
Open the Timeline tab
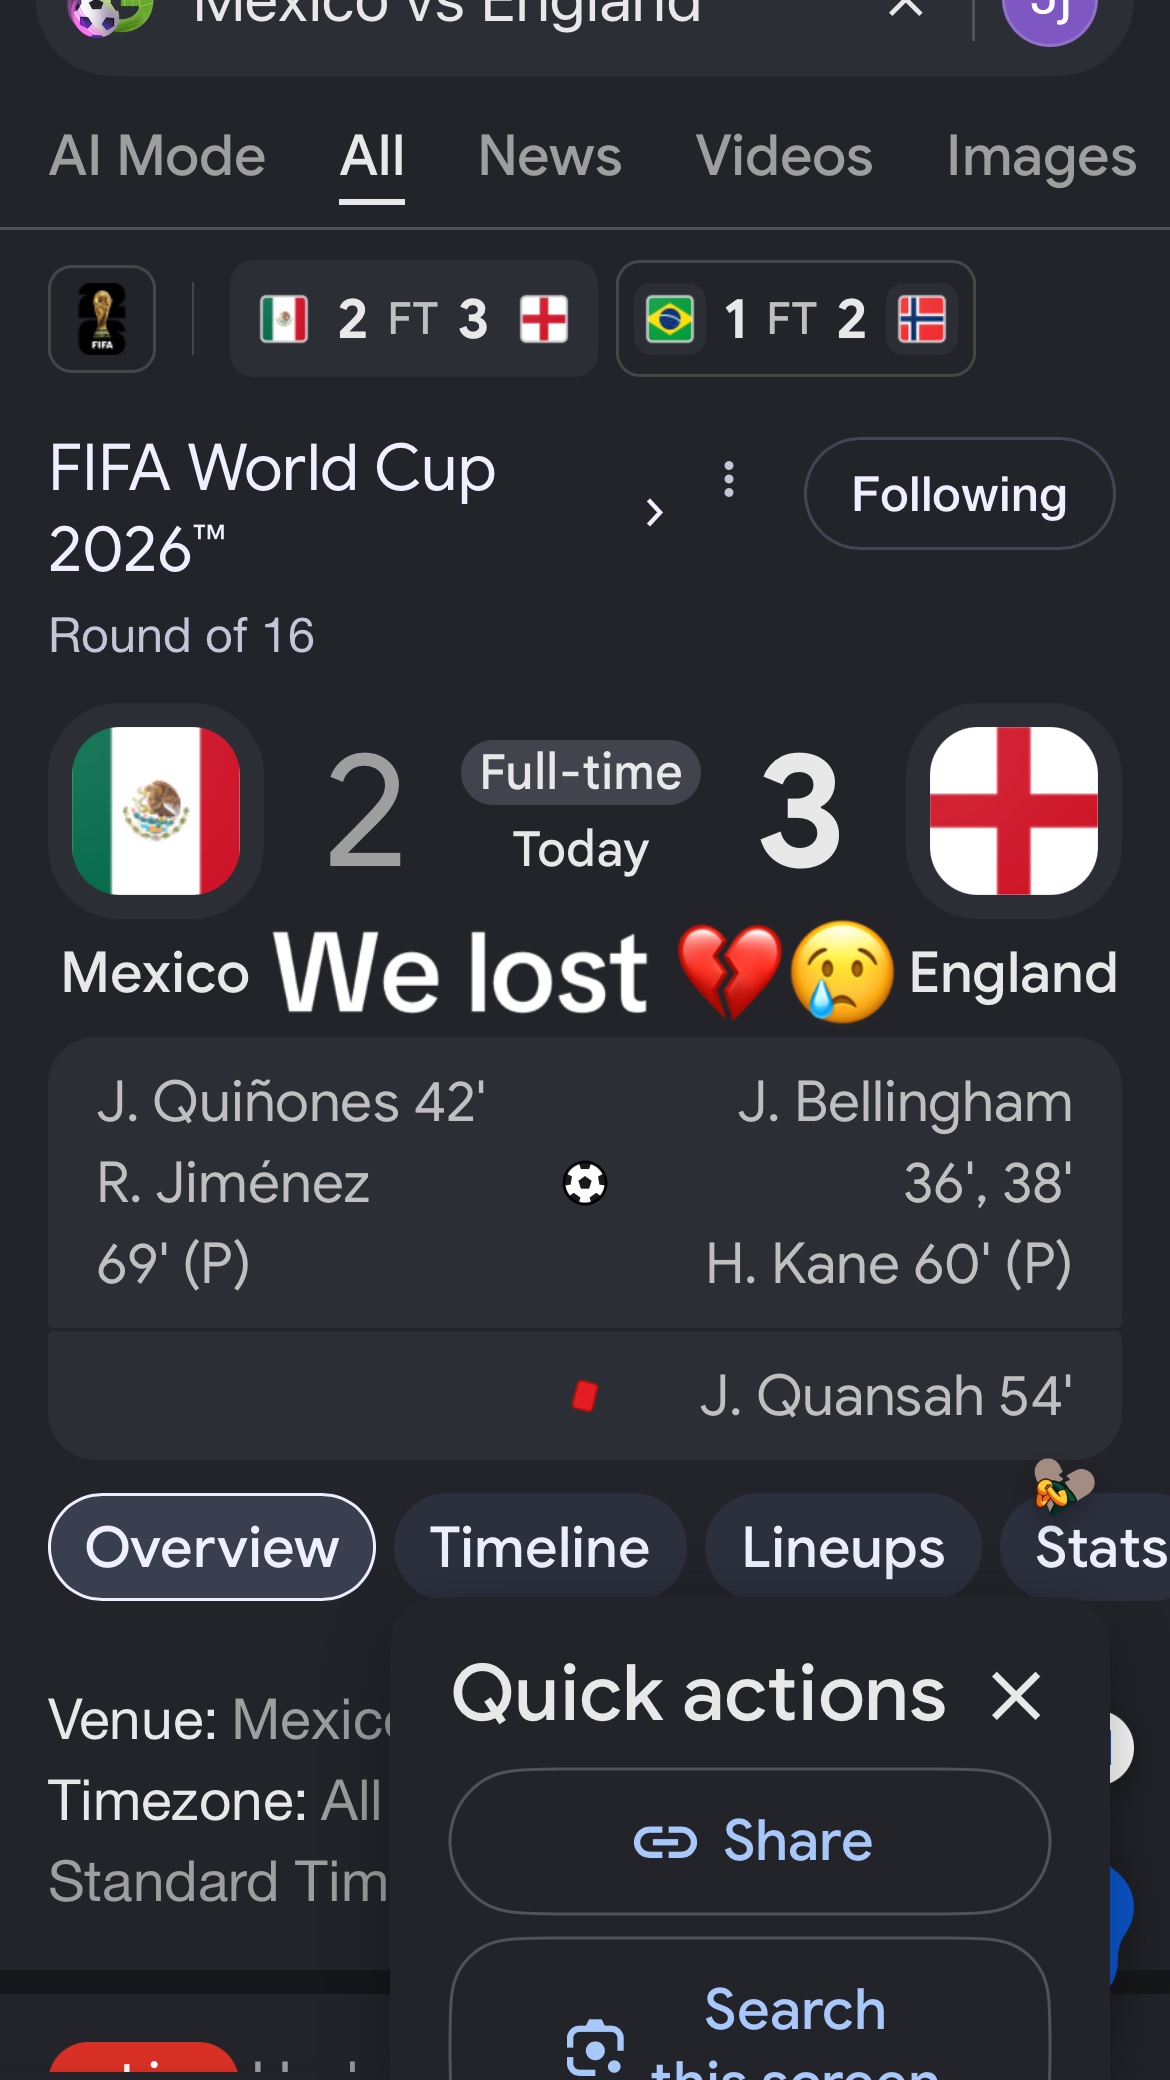(x=540, y=1547)
